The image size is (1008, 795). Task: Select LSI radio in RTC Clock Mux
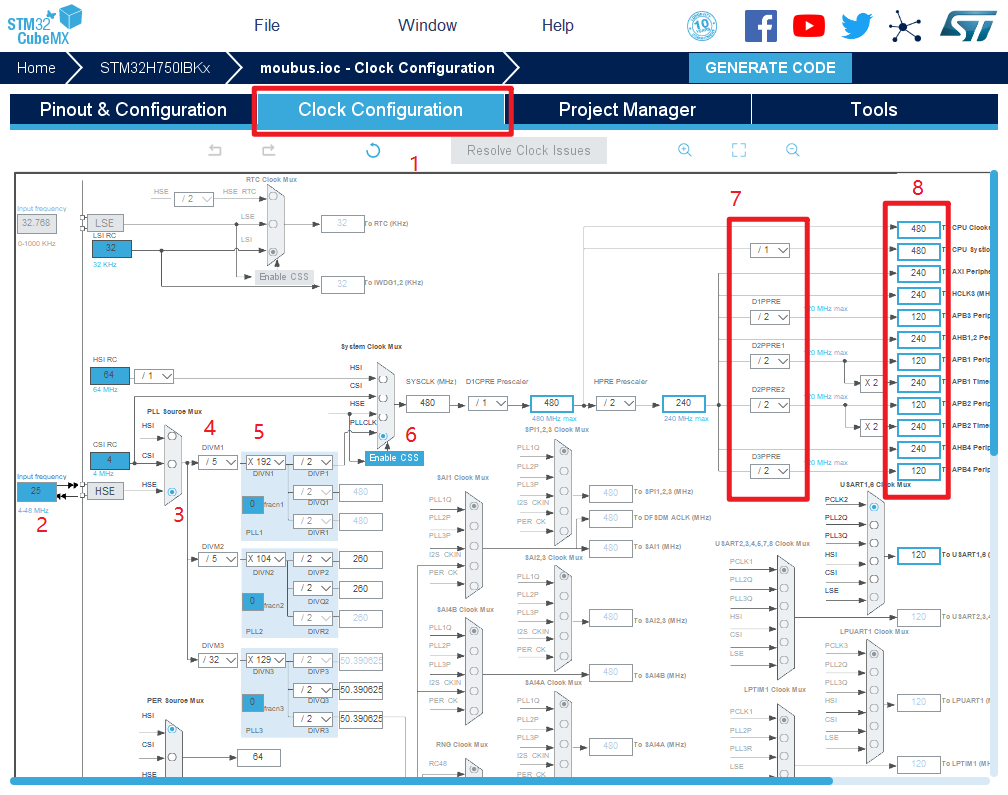[274, 250]
